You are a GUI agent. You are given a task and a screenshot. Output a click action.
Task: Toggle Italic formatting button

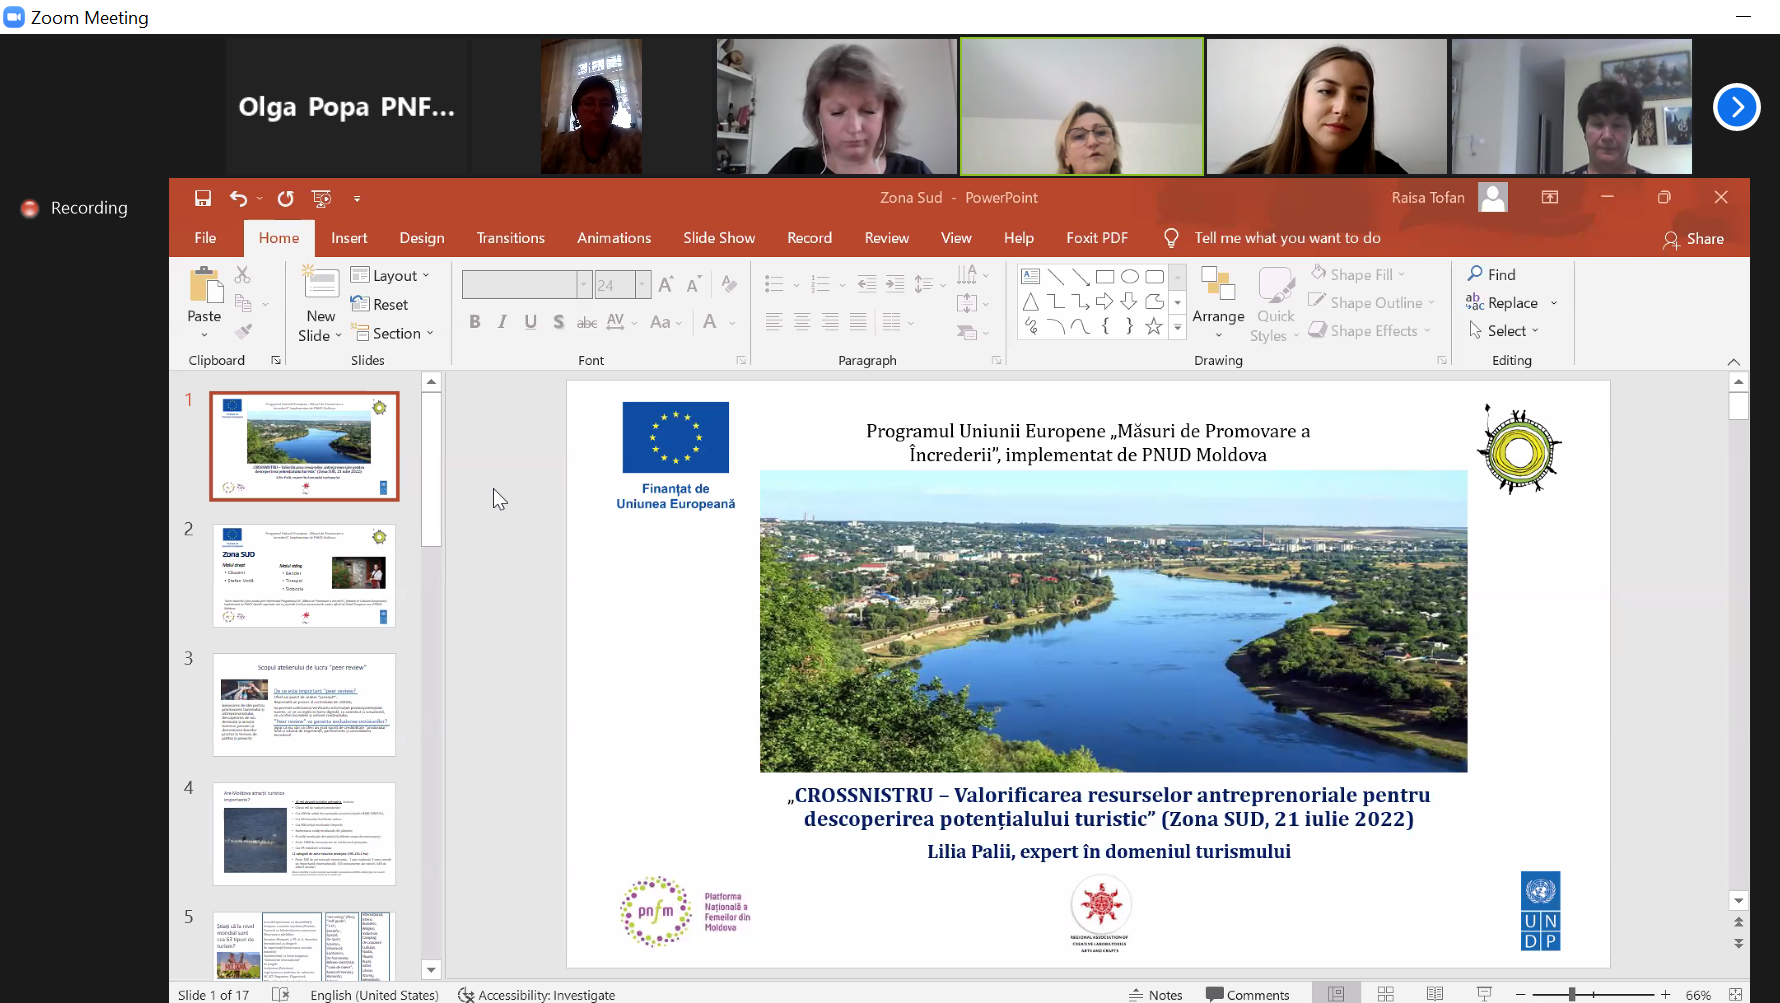[502, 322]
